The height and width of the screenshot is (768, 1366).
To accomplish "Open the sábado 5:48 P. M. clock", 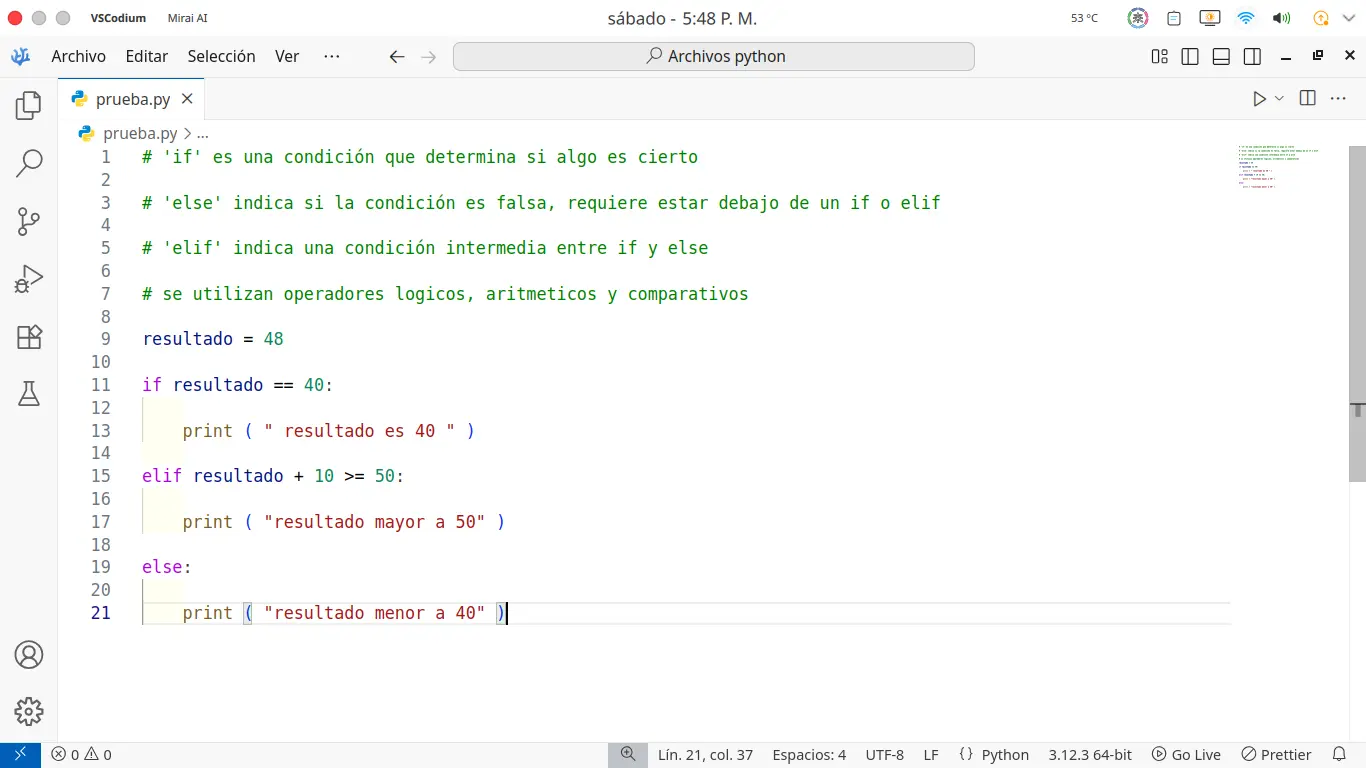I will coord(682,18).
